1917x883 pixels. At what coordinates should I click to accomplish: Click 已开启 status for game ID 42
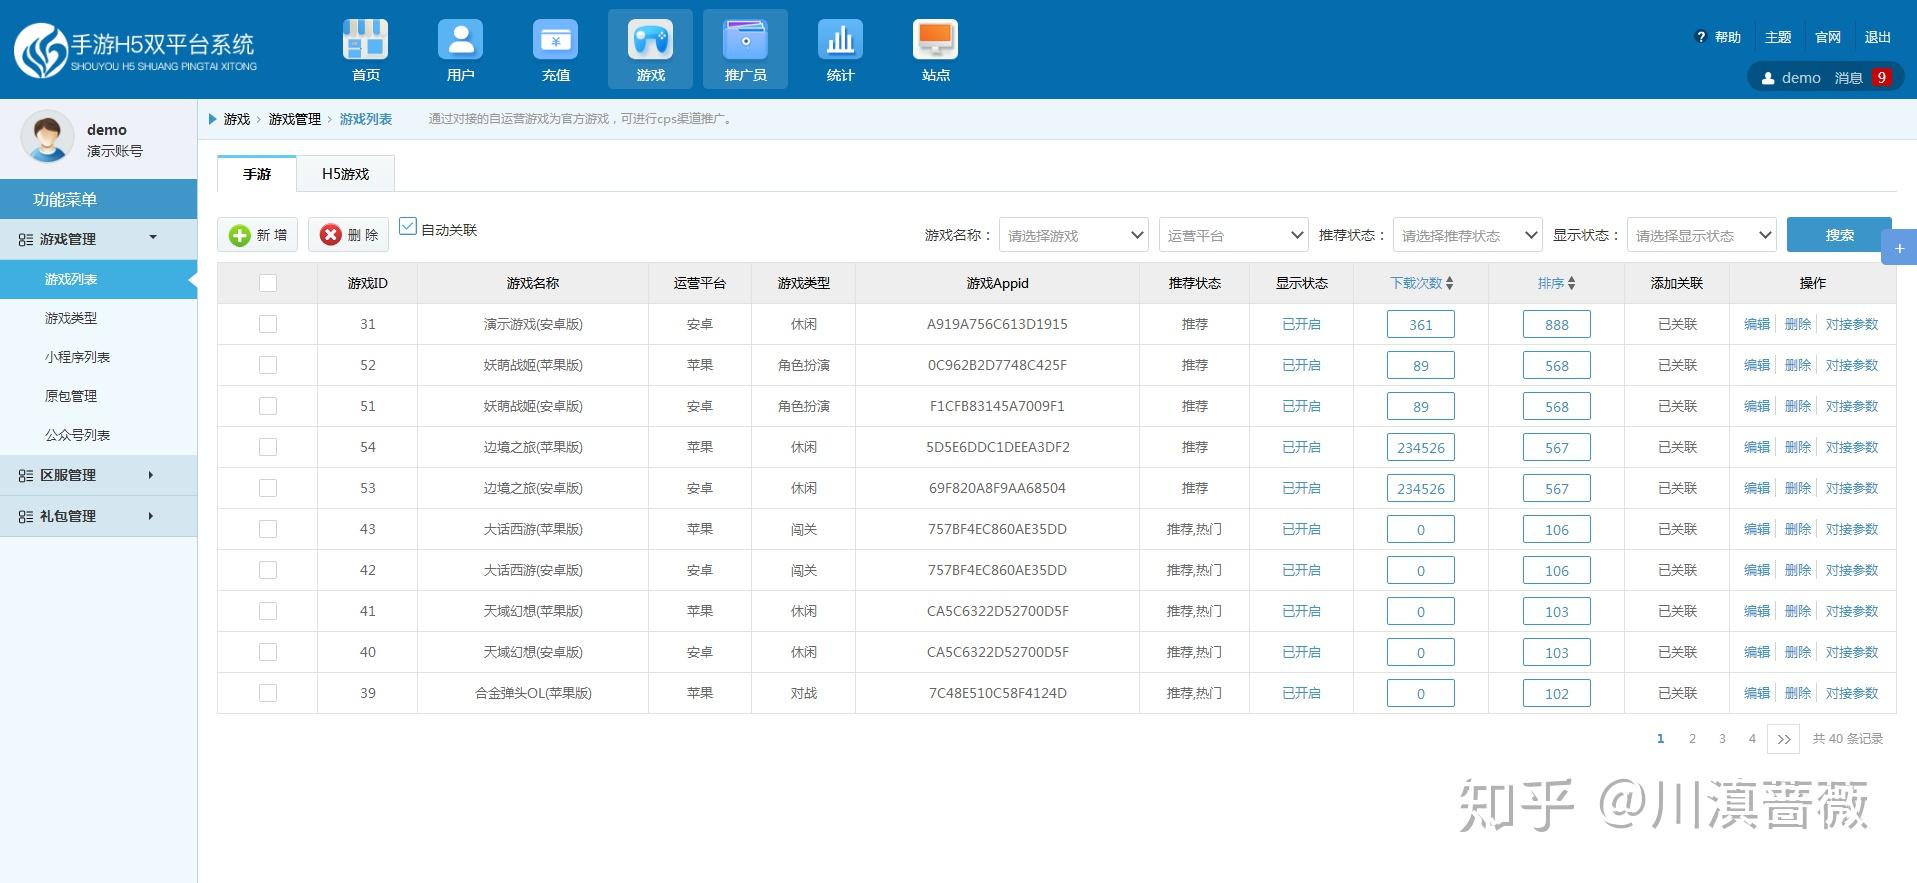(1301, 570)
